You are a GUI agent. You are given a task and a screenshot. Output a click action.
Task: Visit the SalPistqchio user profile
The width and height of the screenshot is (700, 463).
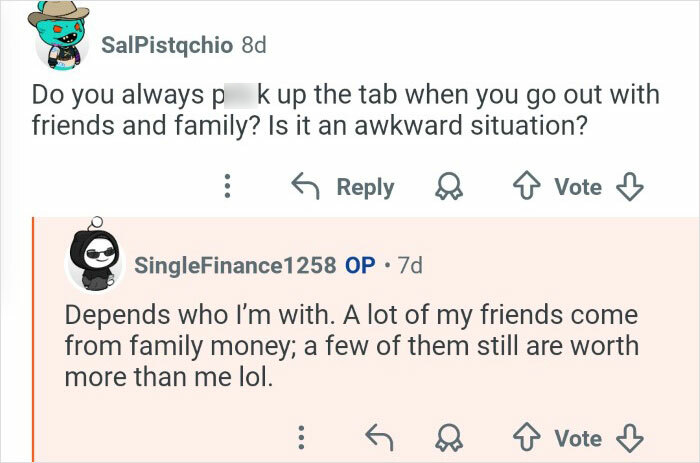point(168,45)
